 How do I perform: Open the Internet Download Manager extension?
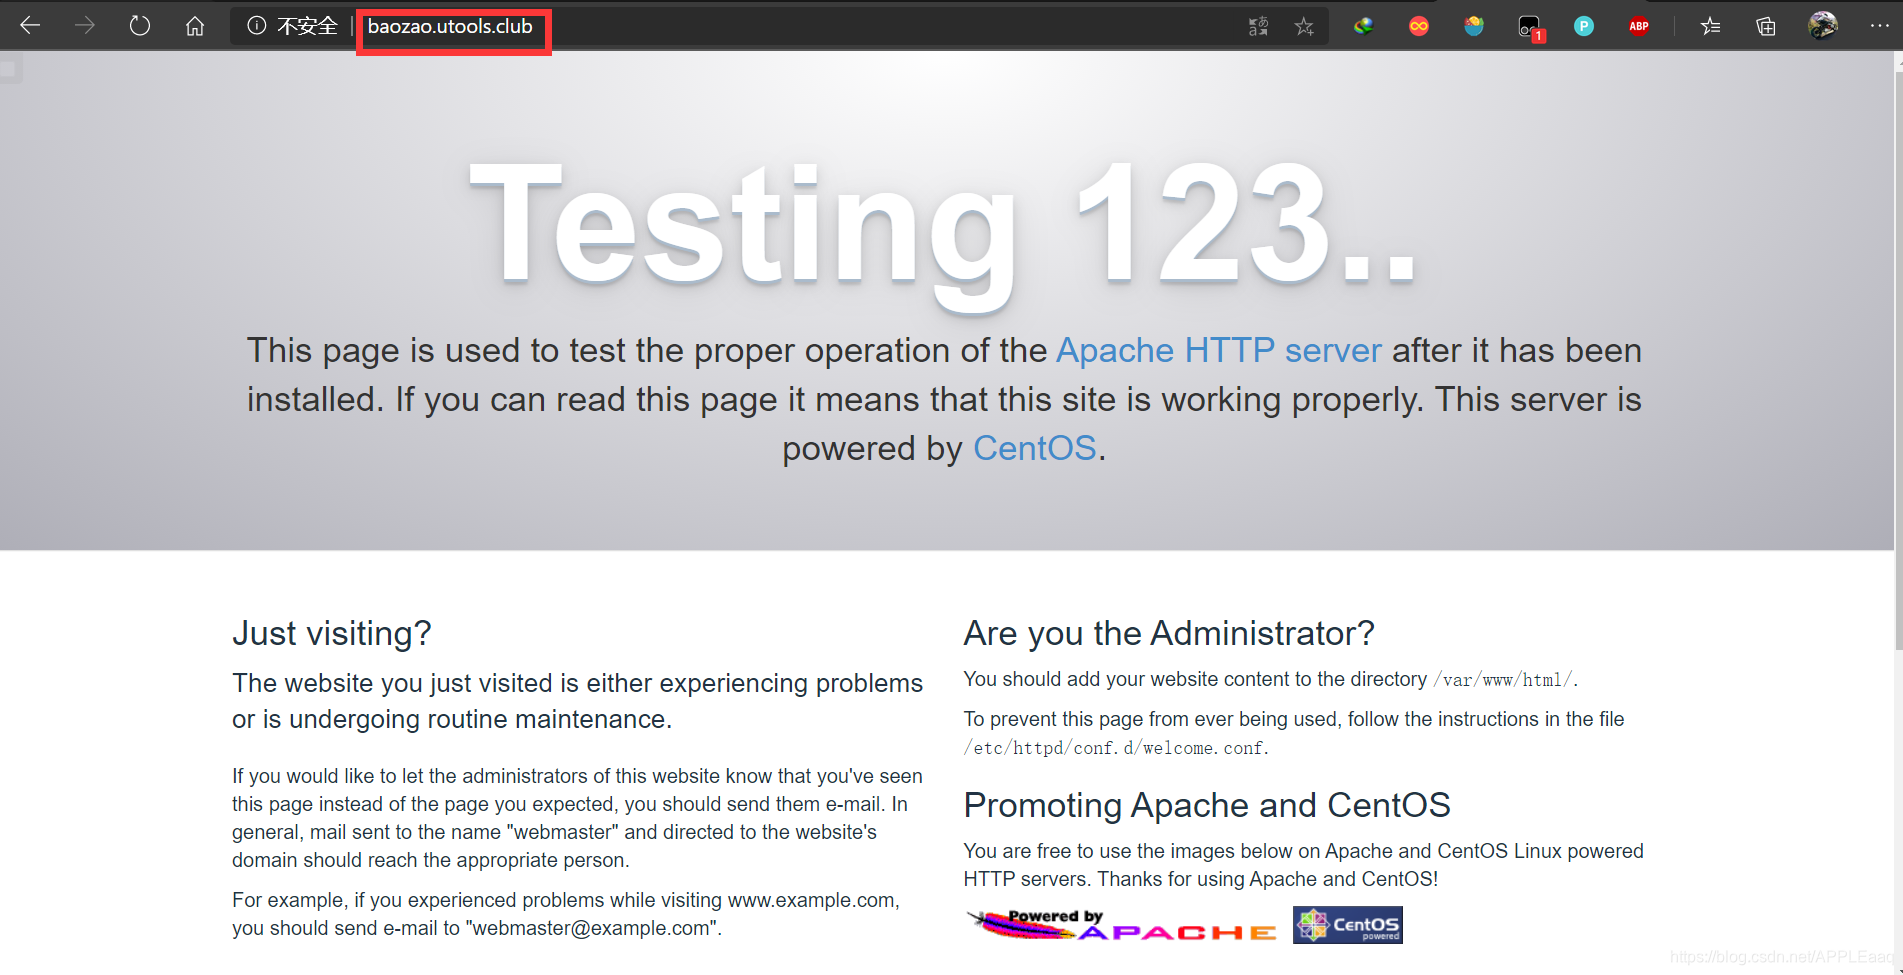pyautogui.click(x=1364, y=26)
